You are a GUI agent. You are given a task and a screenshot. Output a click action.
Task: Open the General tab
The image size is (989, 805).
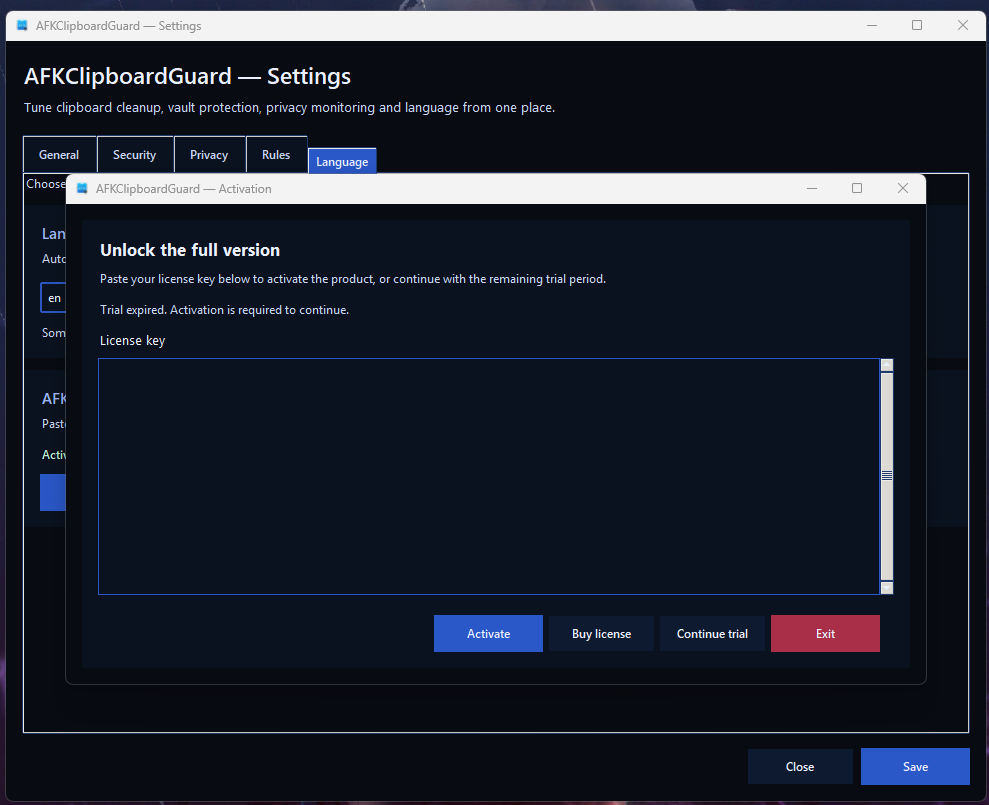click(59, 155)
